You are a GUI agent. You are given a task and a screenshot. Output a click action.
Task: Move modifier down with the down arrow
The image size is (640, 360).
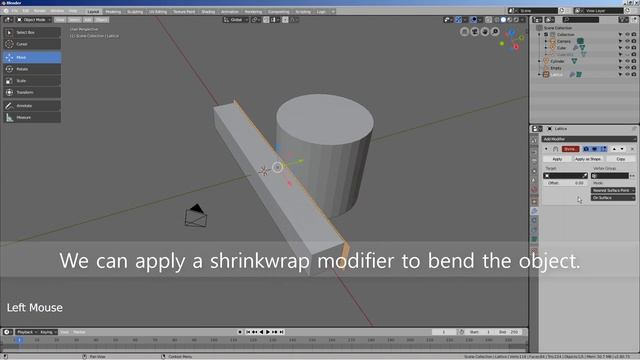pos(622,149)
